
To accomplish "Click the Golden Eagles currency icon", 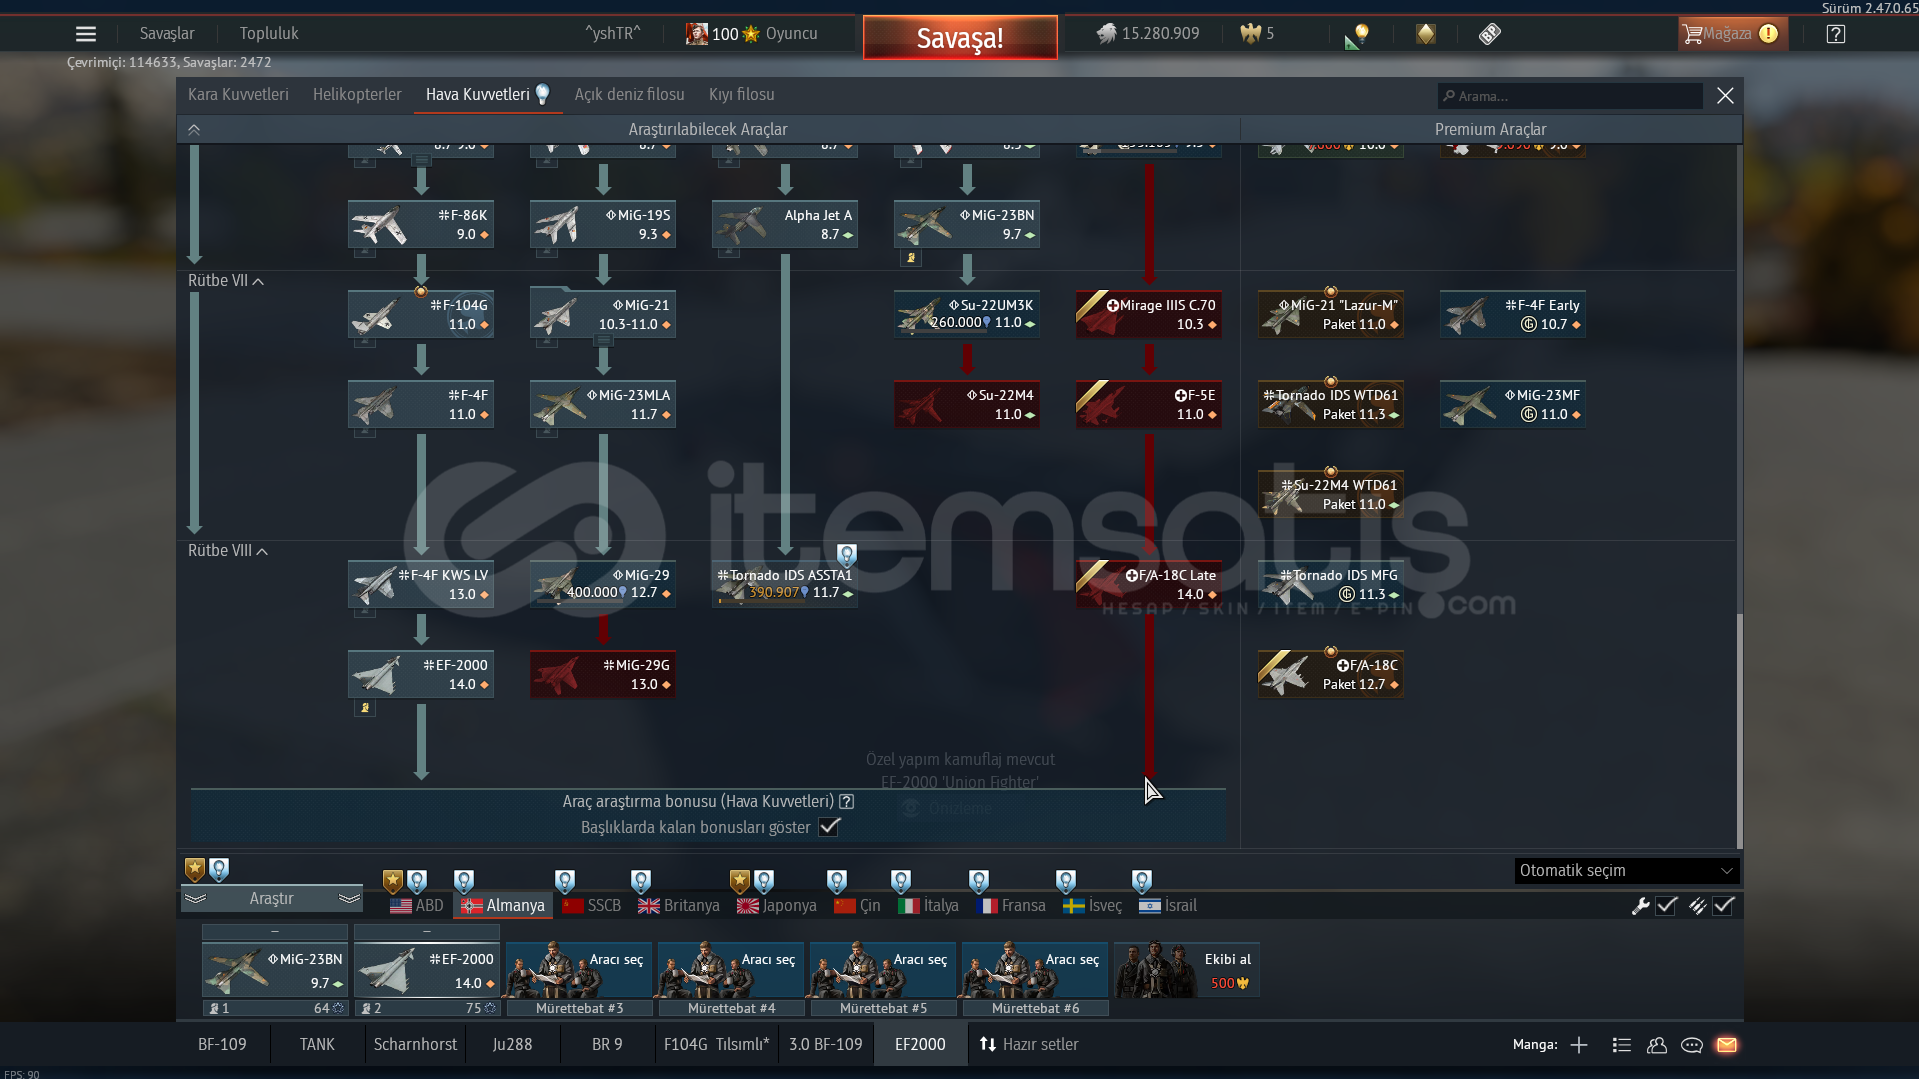I will point(1251,34).
